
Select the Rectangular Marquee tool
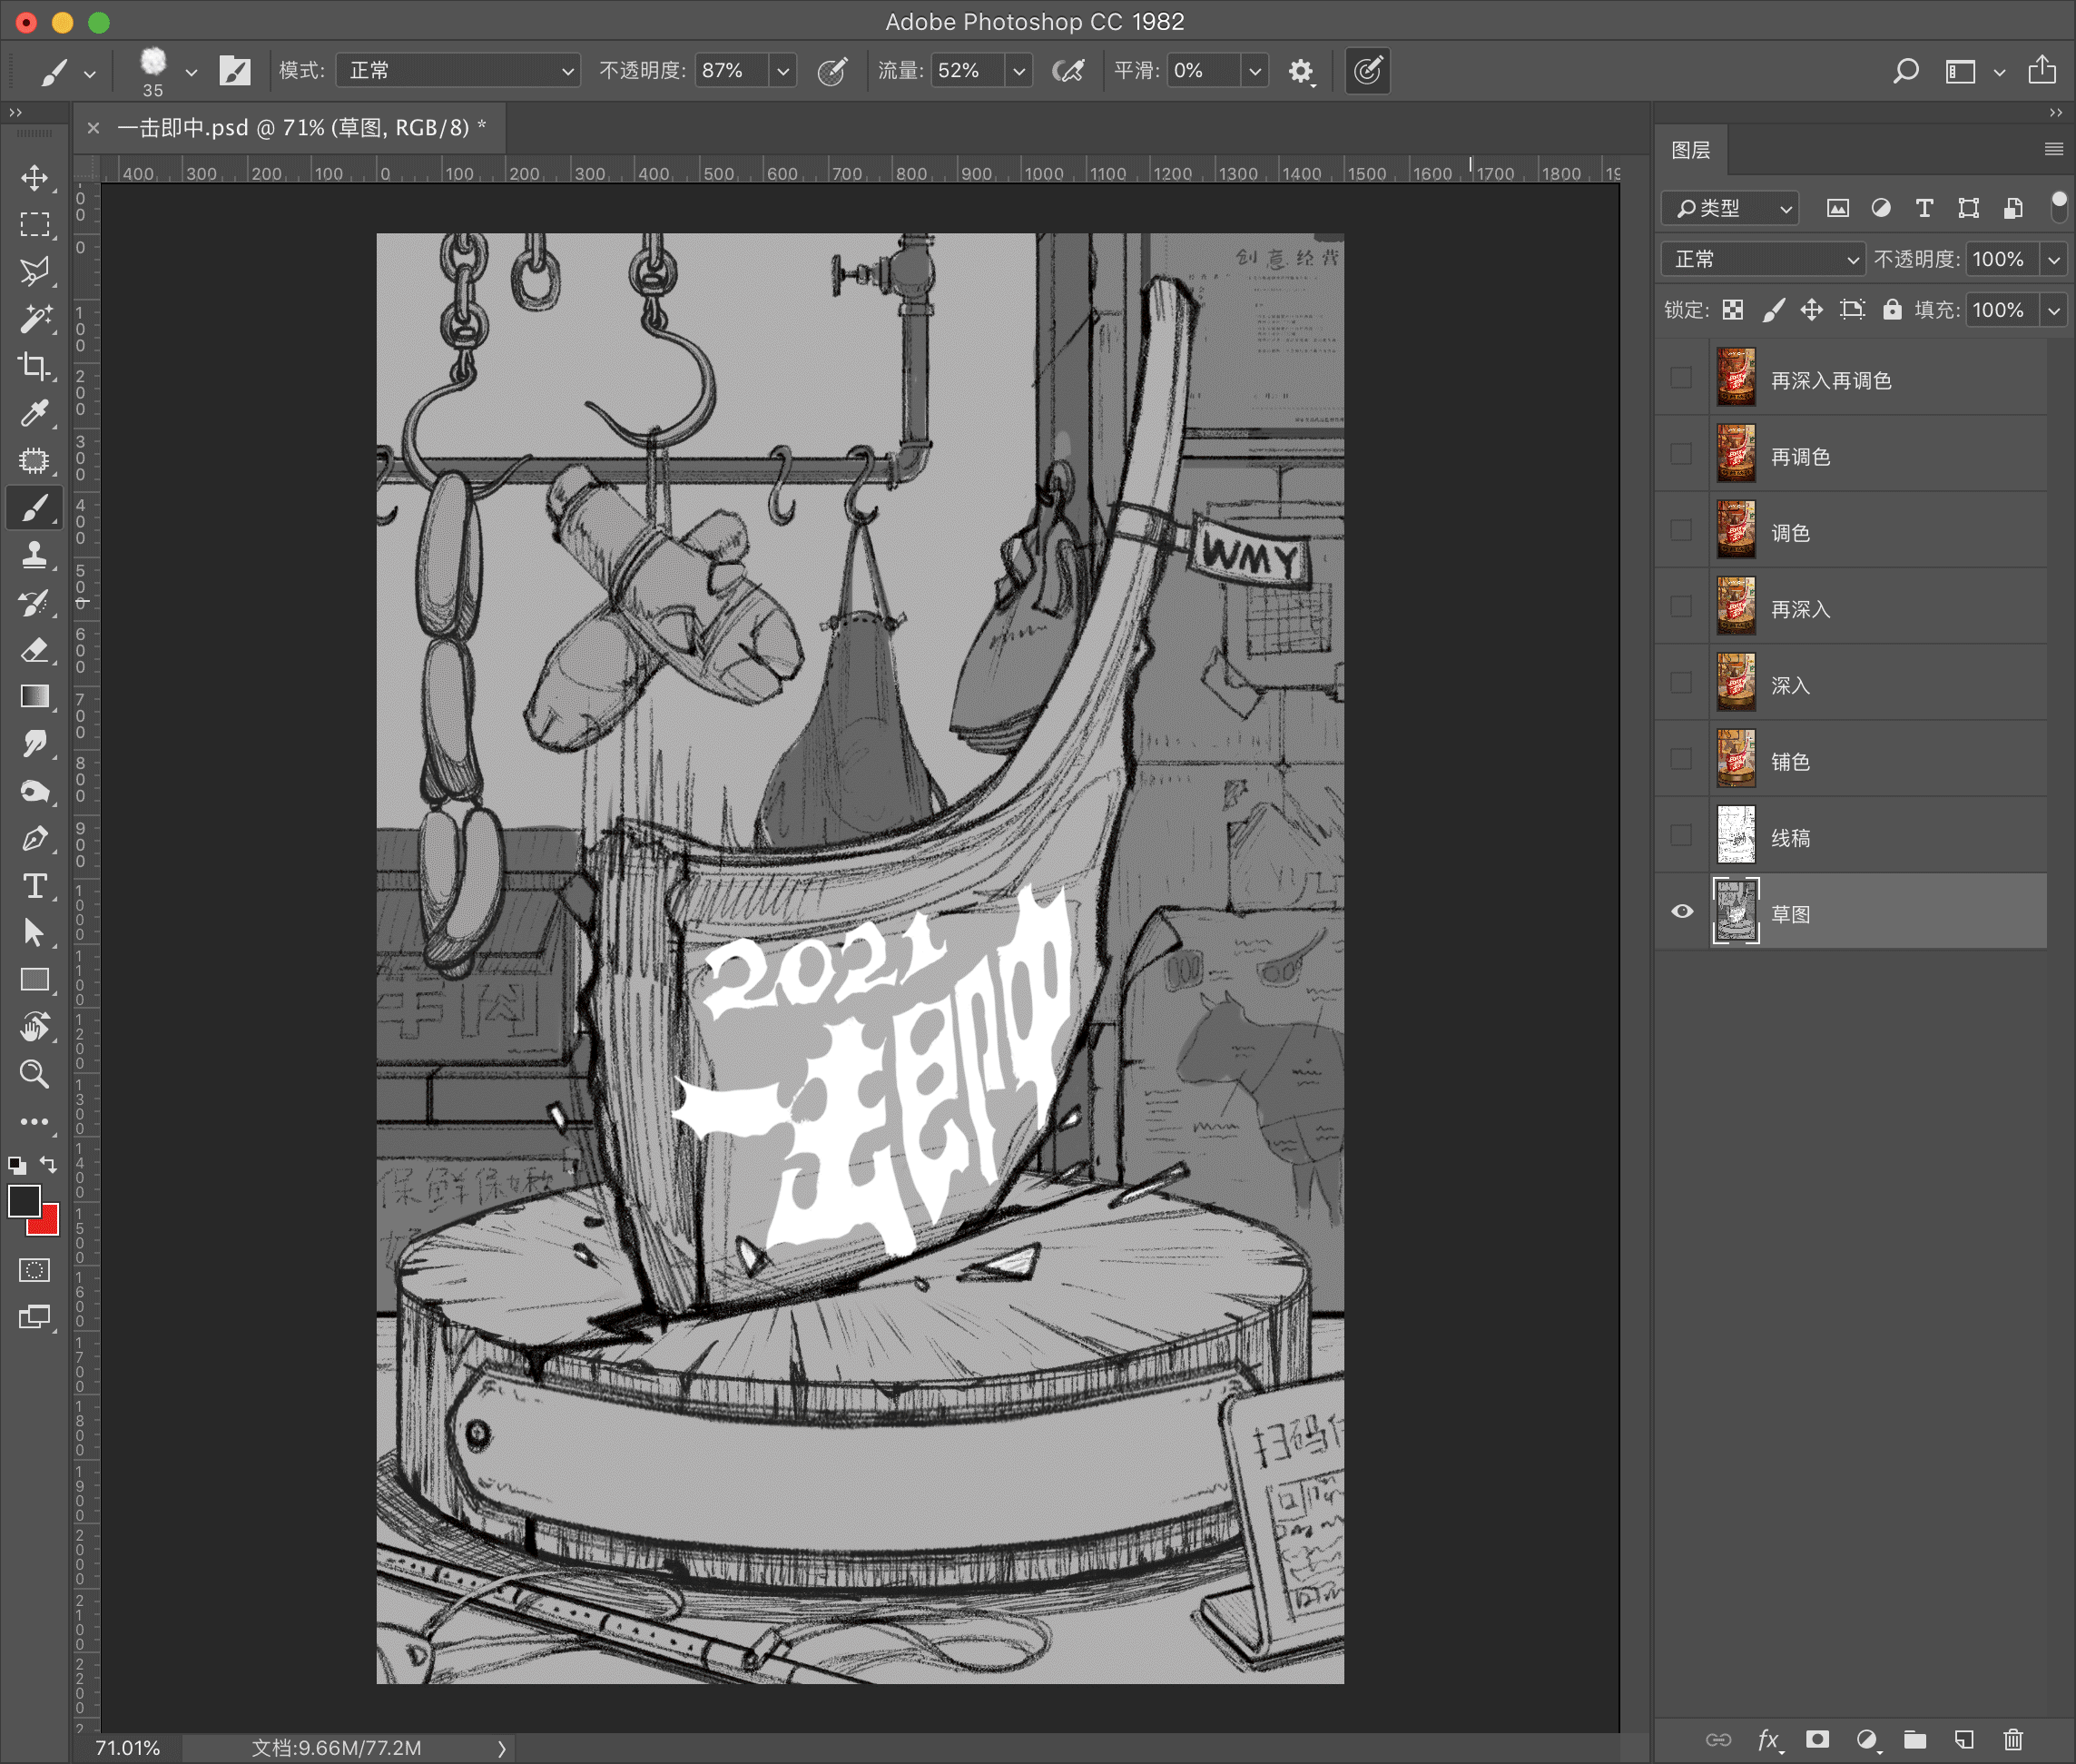(34, 225)
